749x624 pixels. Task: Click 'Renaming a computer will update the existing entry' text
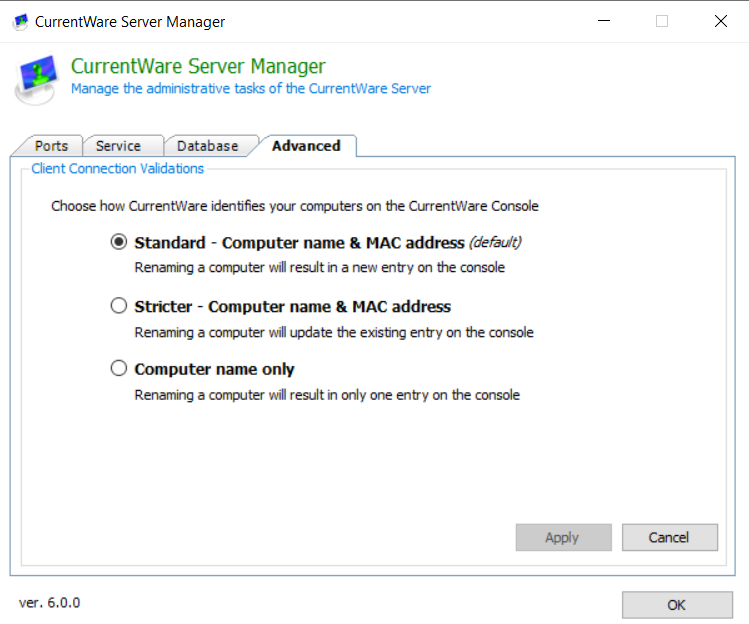pyautogui.click(x=334, y=333)
